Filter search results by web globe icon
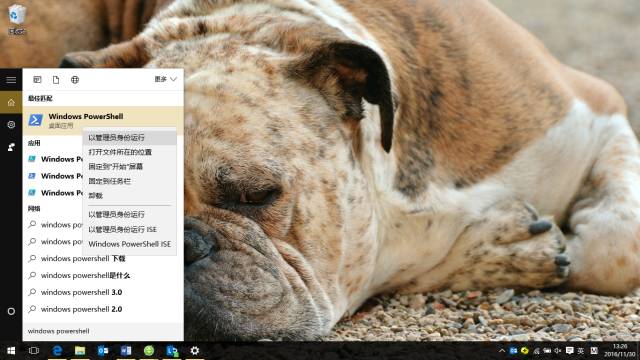The width and height of the screenshot is (640, 360). click(x=75, y=80)
